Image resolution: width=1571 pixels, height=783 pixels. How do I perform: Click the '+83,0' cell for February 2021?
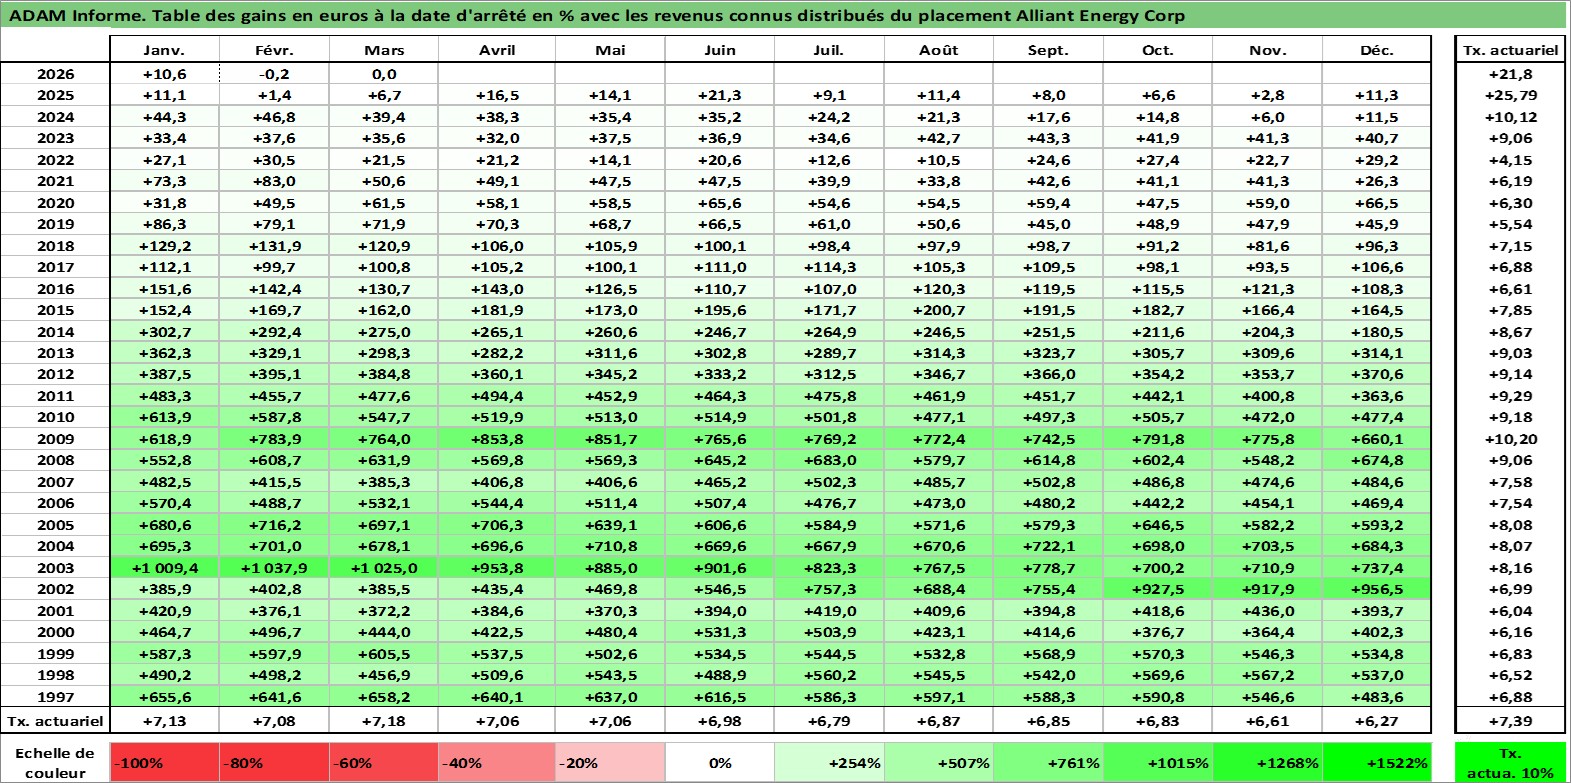(x=274, y=181)
